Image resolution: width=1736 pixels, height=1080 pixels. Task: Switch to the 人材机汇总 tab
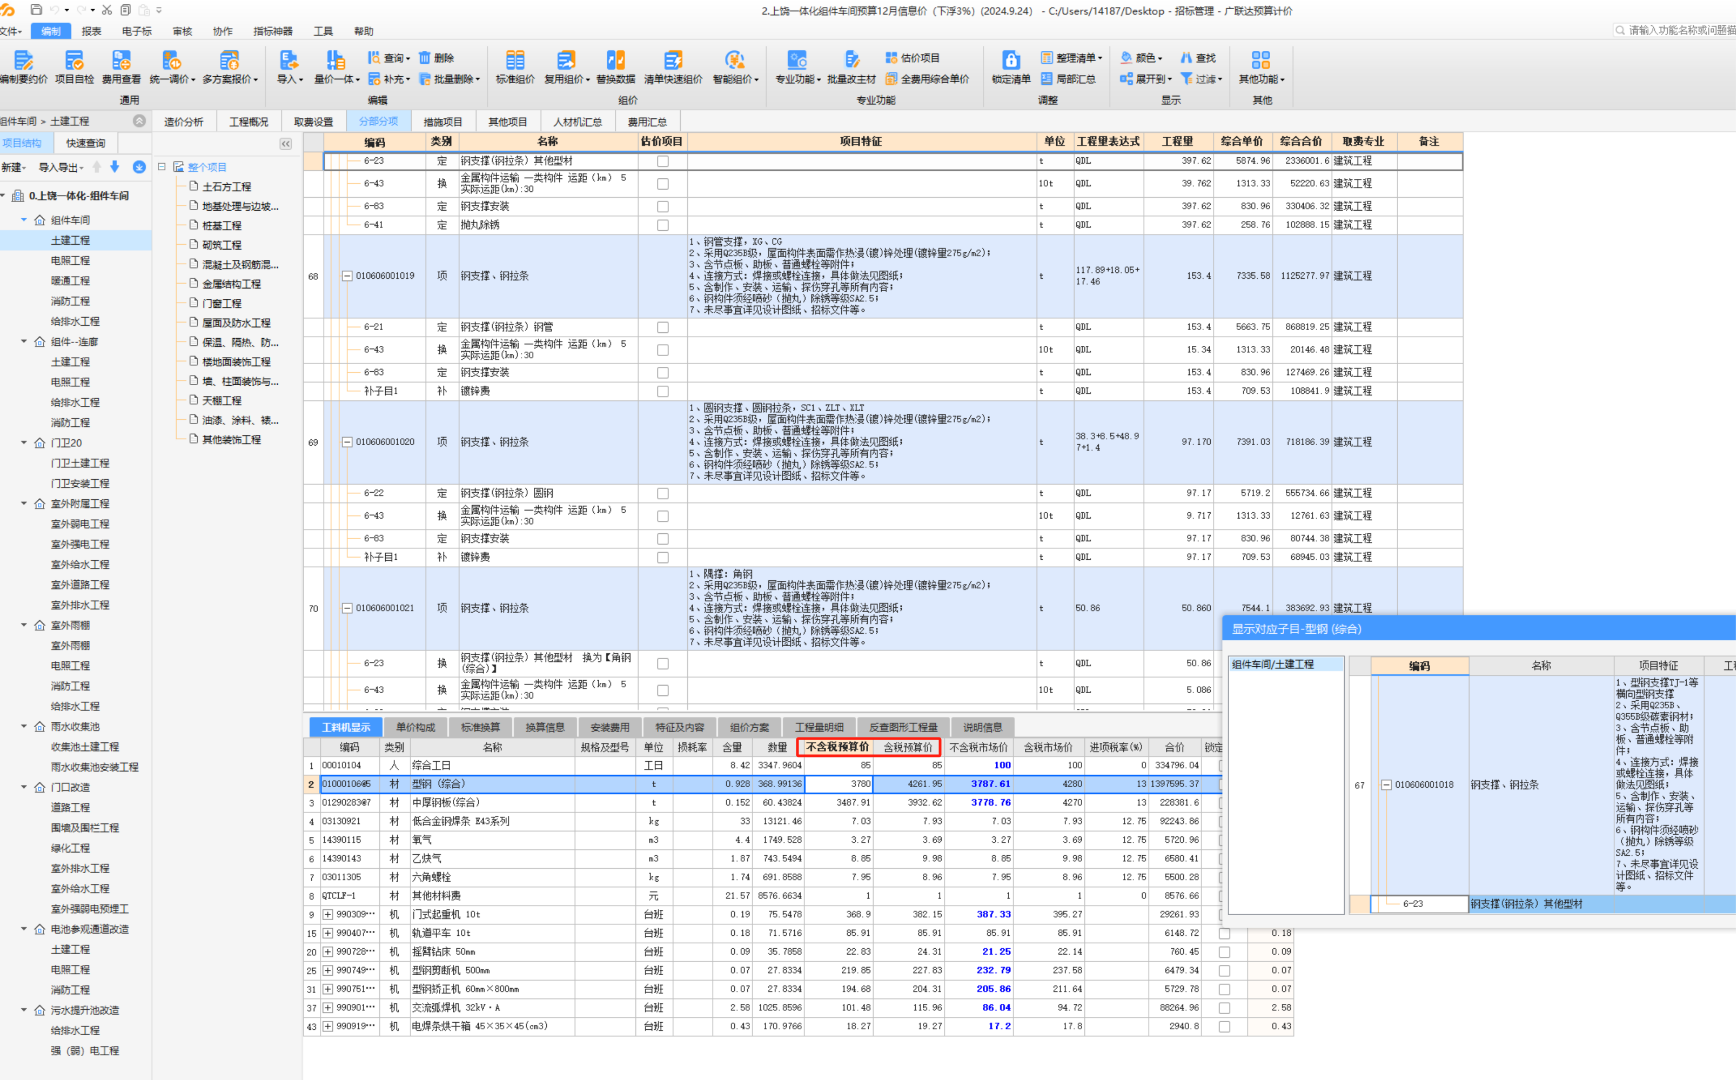(x=578, y=122)
